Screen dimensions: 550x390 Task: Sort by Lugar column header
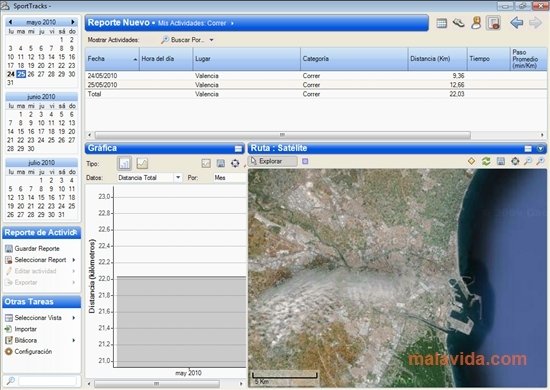coord(247,59)
